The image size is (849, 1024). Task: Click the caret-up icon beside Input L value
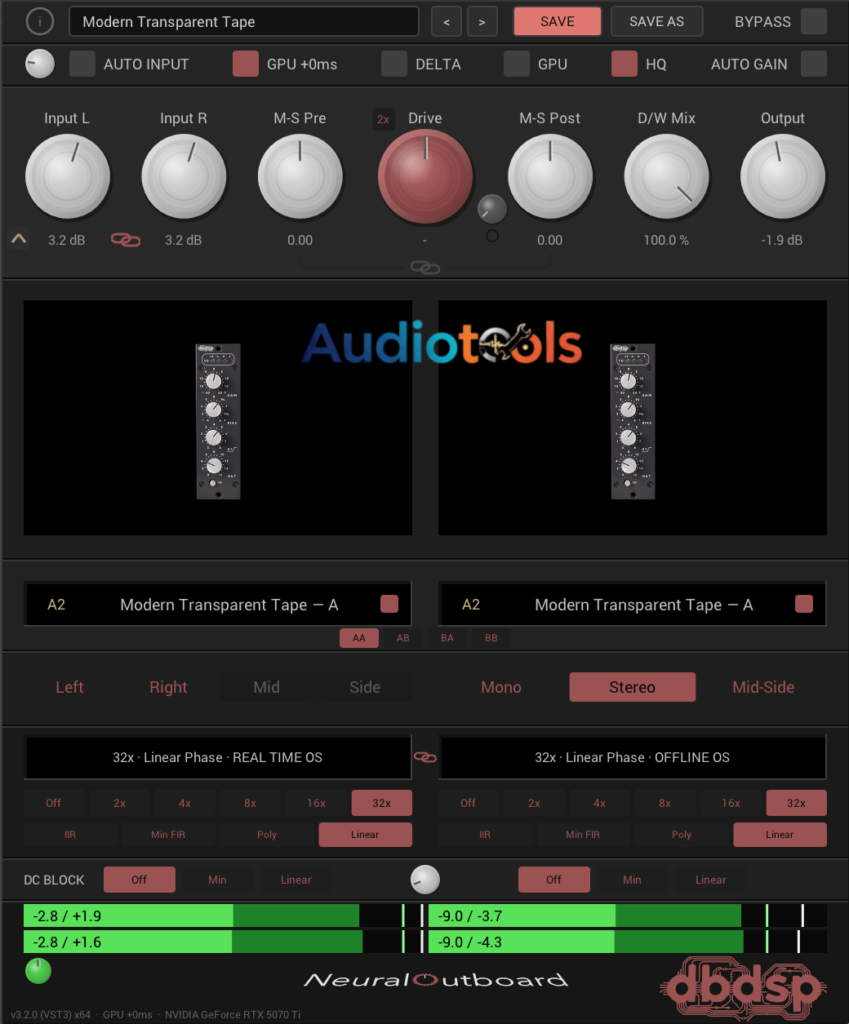pos(19,239)
